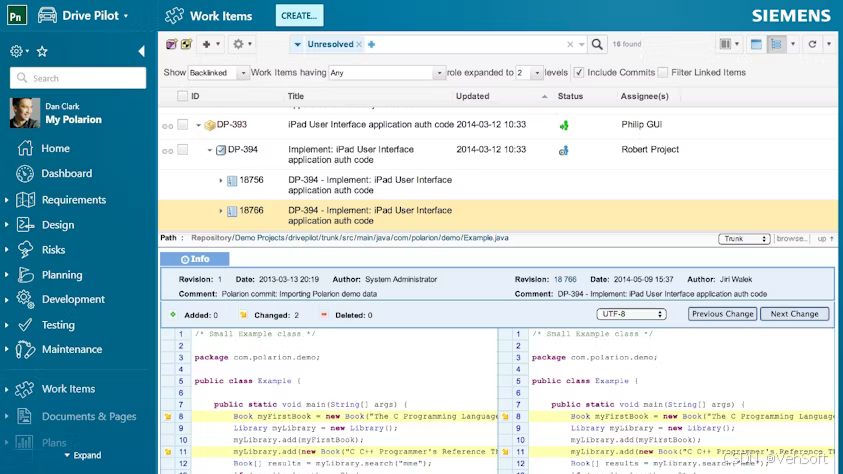The width and height of the screenshot is (843, 474).
Task: Expand revision 18756 tree row
Action: 220,181
